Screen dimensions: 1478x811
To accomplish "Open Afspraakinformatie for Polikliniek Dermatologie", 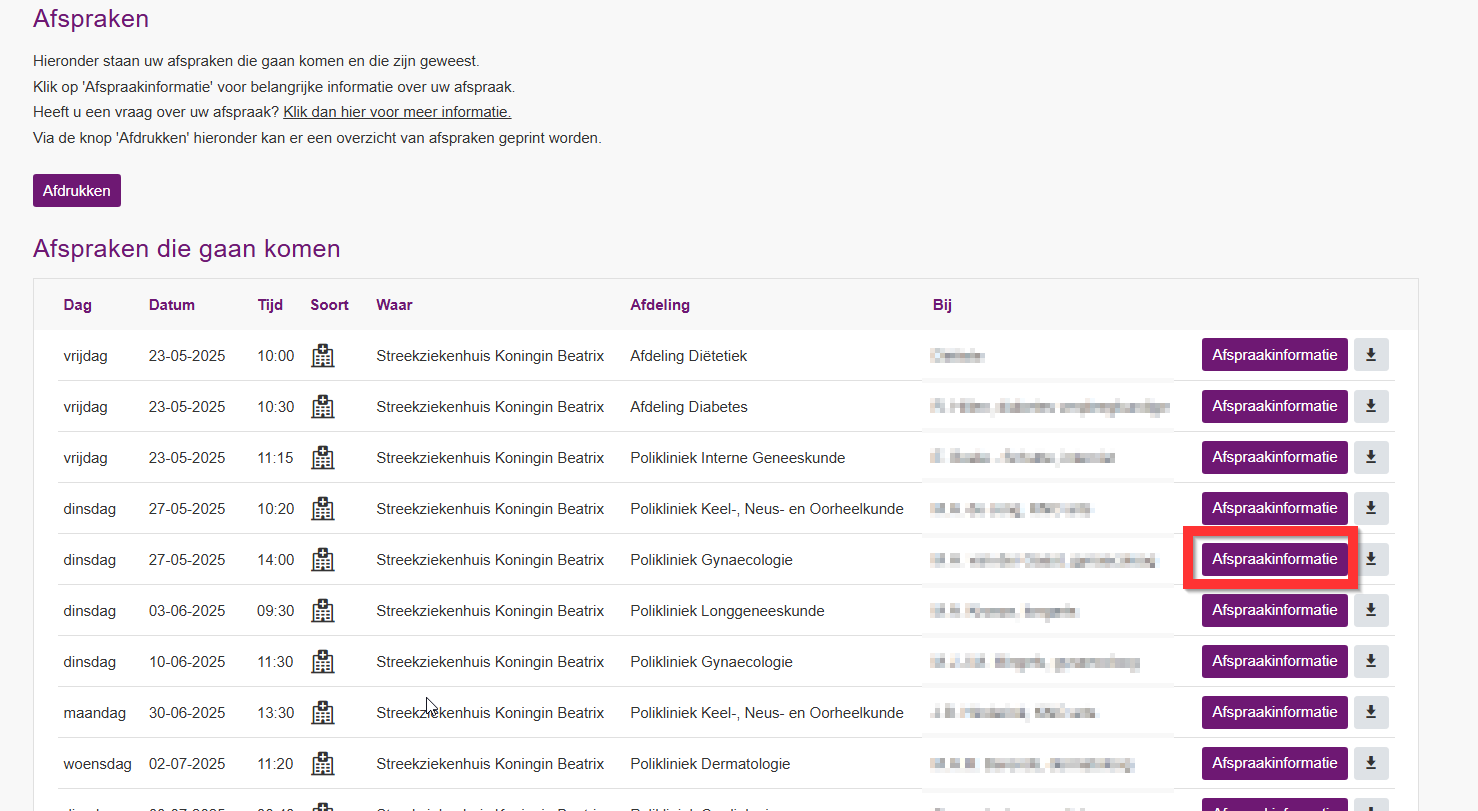I will (x=1275, y=763).
